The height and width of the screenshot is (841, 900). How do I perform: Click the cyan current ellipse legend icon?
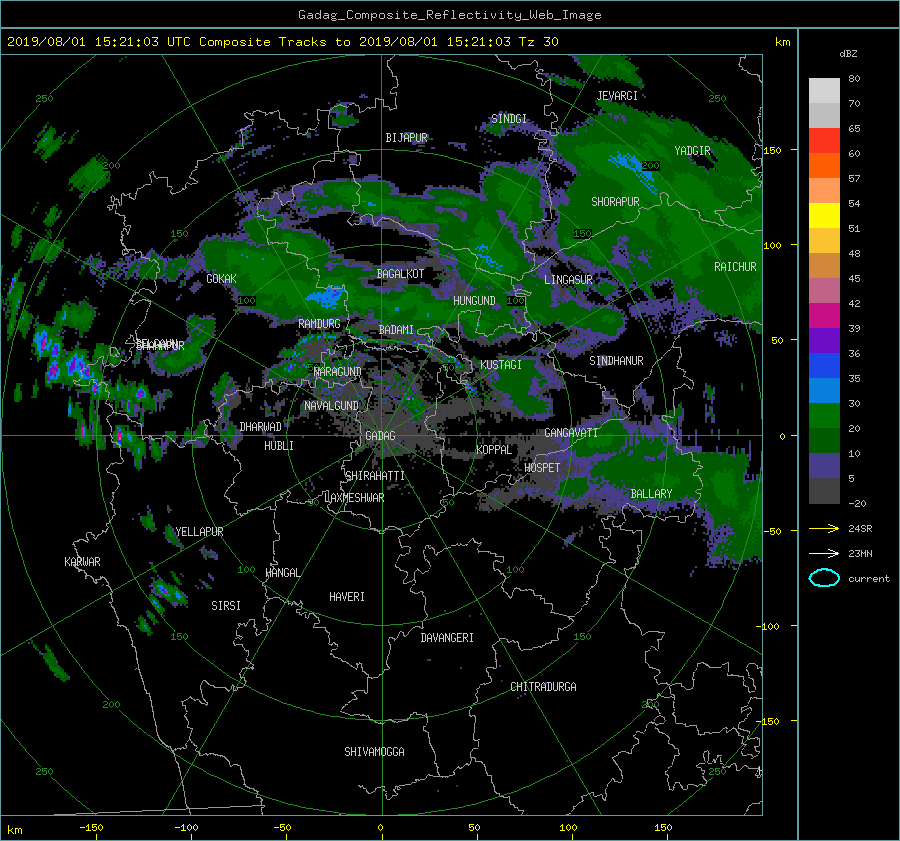(x=824, y=578)
